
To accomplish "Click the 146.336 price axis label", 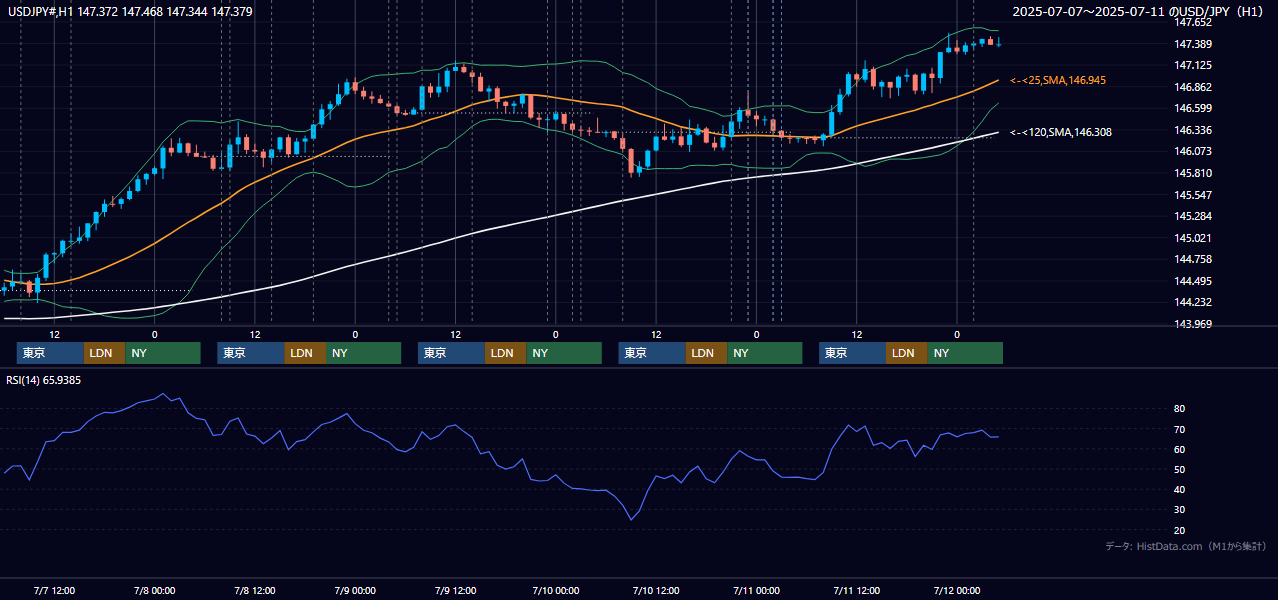I will [1194, 130].
